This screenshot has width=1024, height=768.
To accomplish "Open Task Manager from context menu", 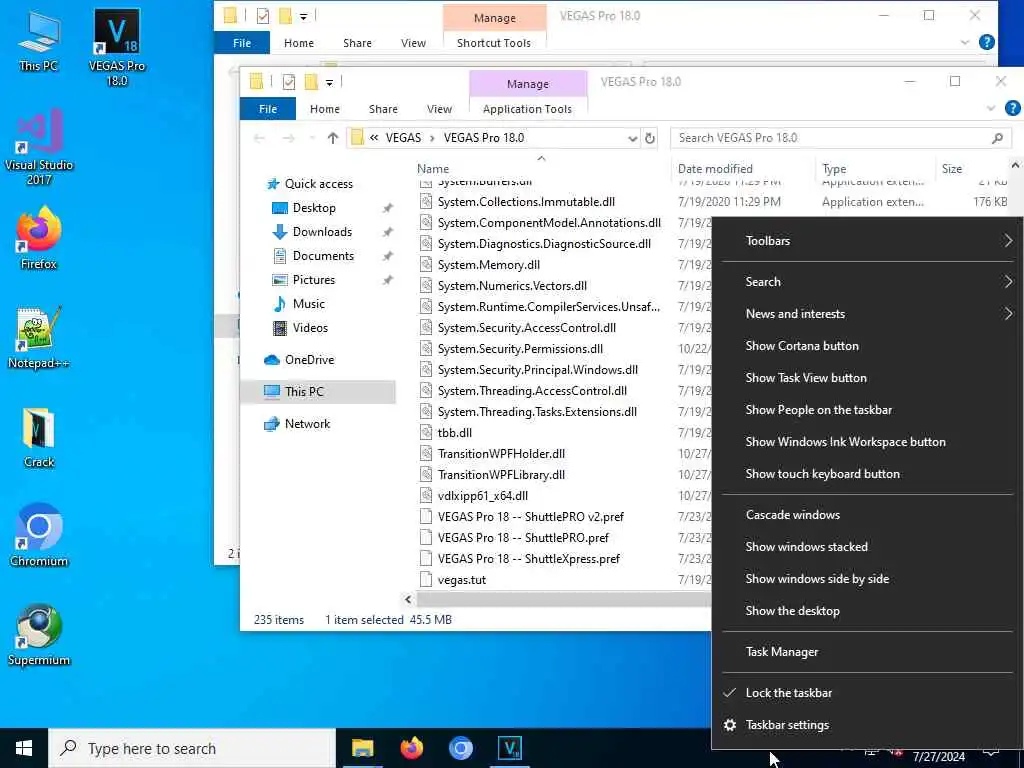I will (x=867, y=652).
